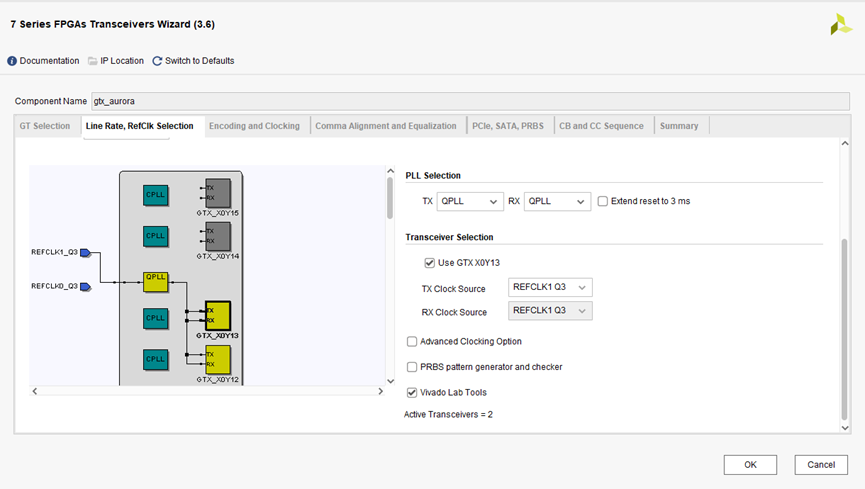The width and height of the screenshot is (865, 489).
Task: Click the Cancel button
Action: pos(821,465)
